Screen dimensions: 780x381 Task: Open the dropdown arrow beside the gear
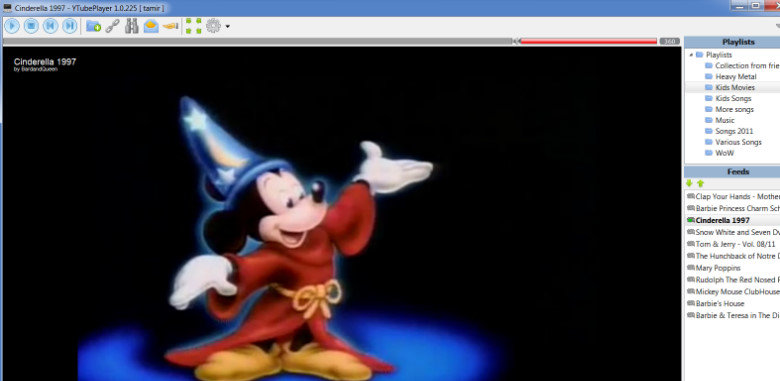click(227, 26)
